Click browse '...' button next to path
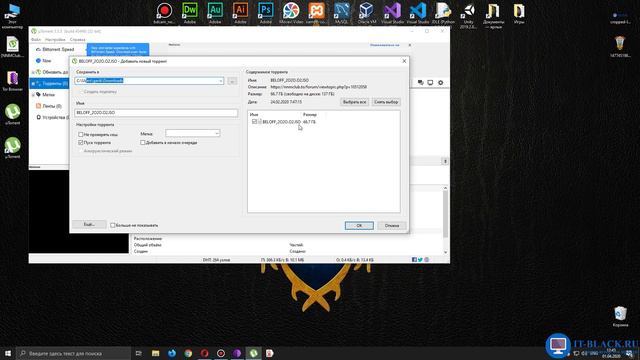 (232, 81)
